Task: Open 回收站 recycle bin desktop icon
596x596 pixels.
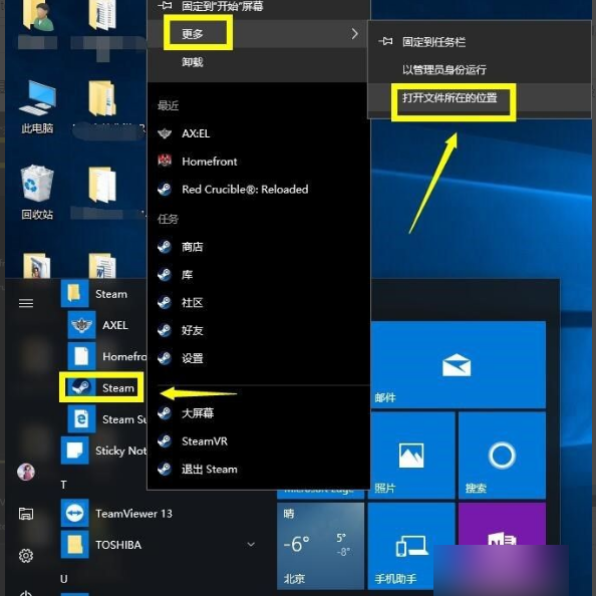Action: pyautogui.click(x=37, y=192)
